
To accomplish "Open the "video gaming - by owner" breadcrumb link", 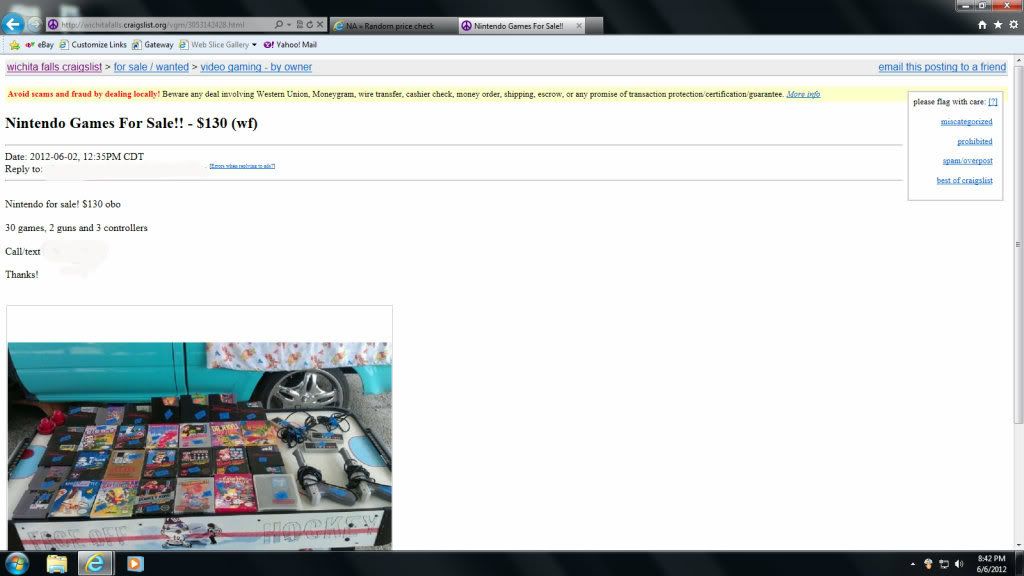I will [256, 67].
